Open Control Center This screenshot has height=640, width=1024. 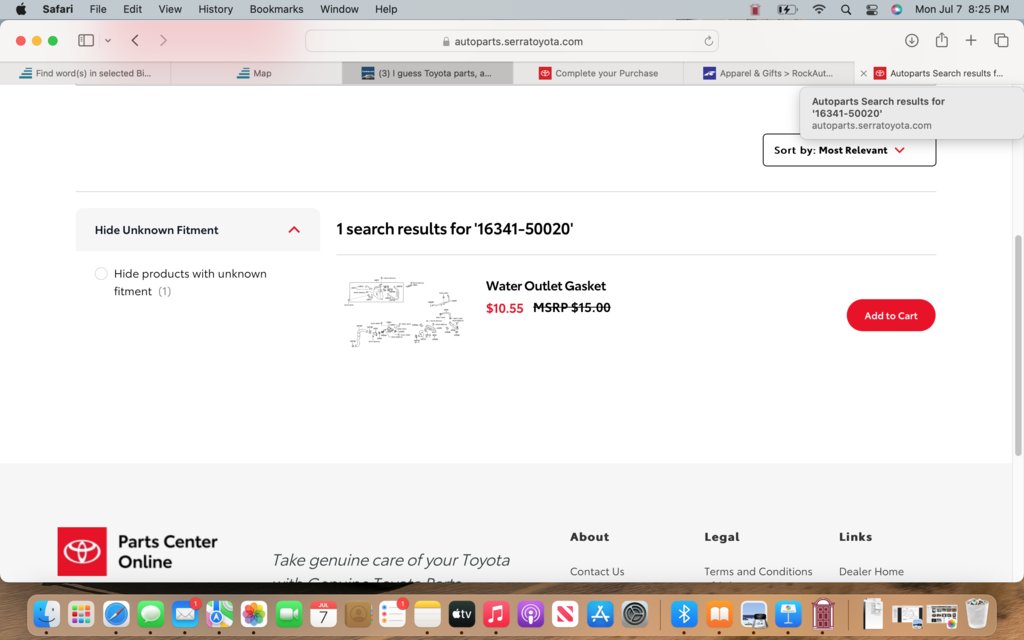(872, 9)
